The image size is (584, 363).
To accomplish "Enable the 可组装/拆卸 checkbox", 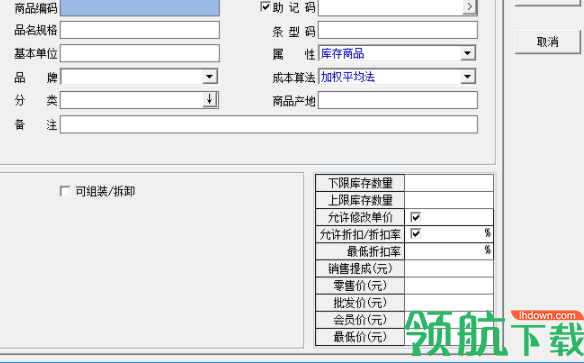I will [65, 191].
